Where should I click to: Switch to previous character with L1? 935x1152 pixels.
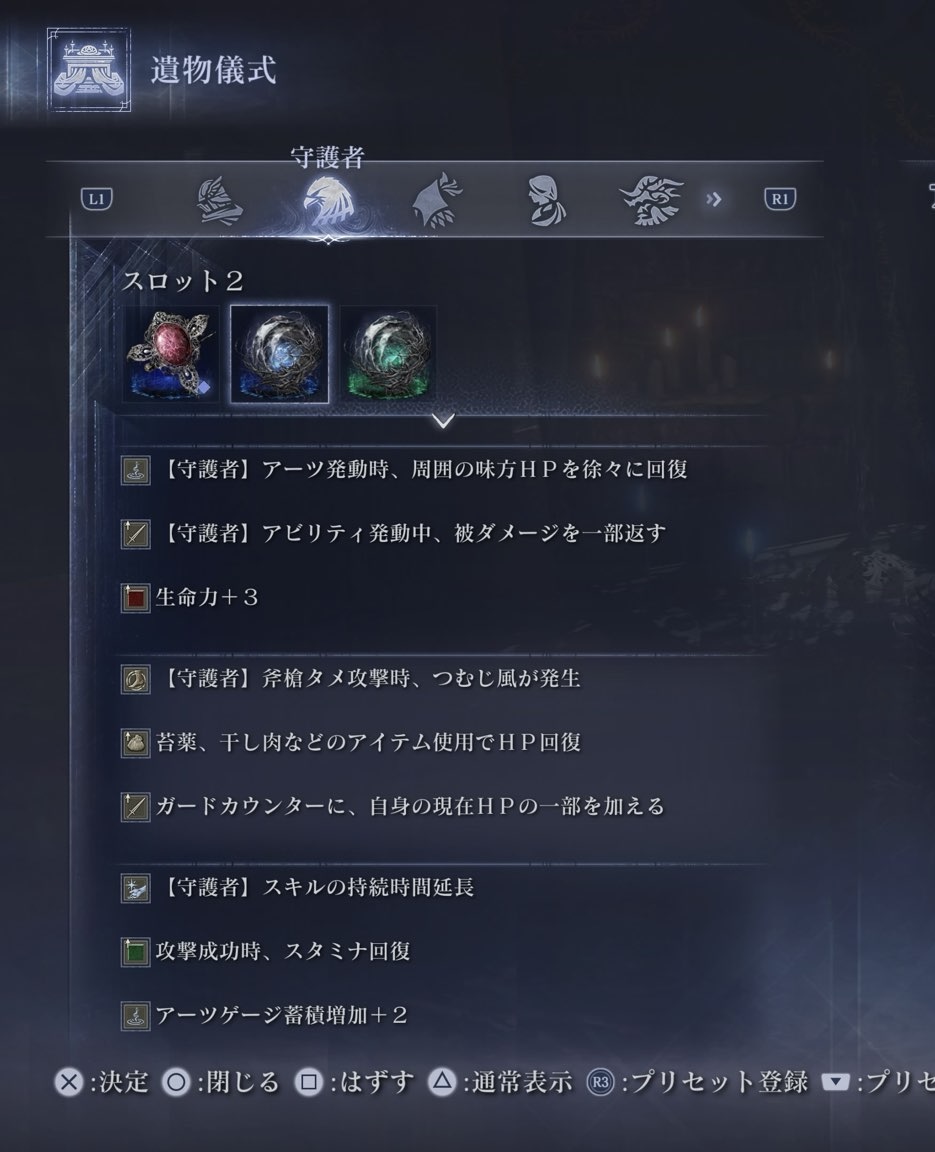pyautogui.click(x=96, y=198)
